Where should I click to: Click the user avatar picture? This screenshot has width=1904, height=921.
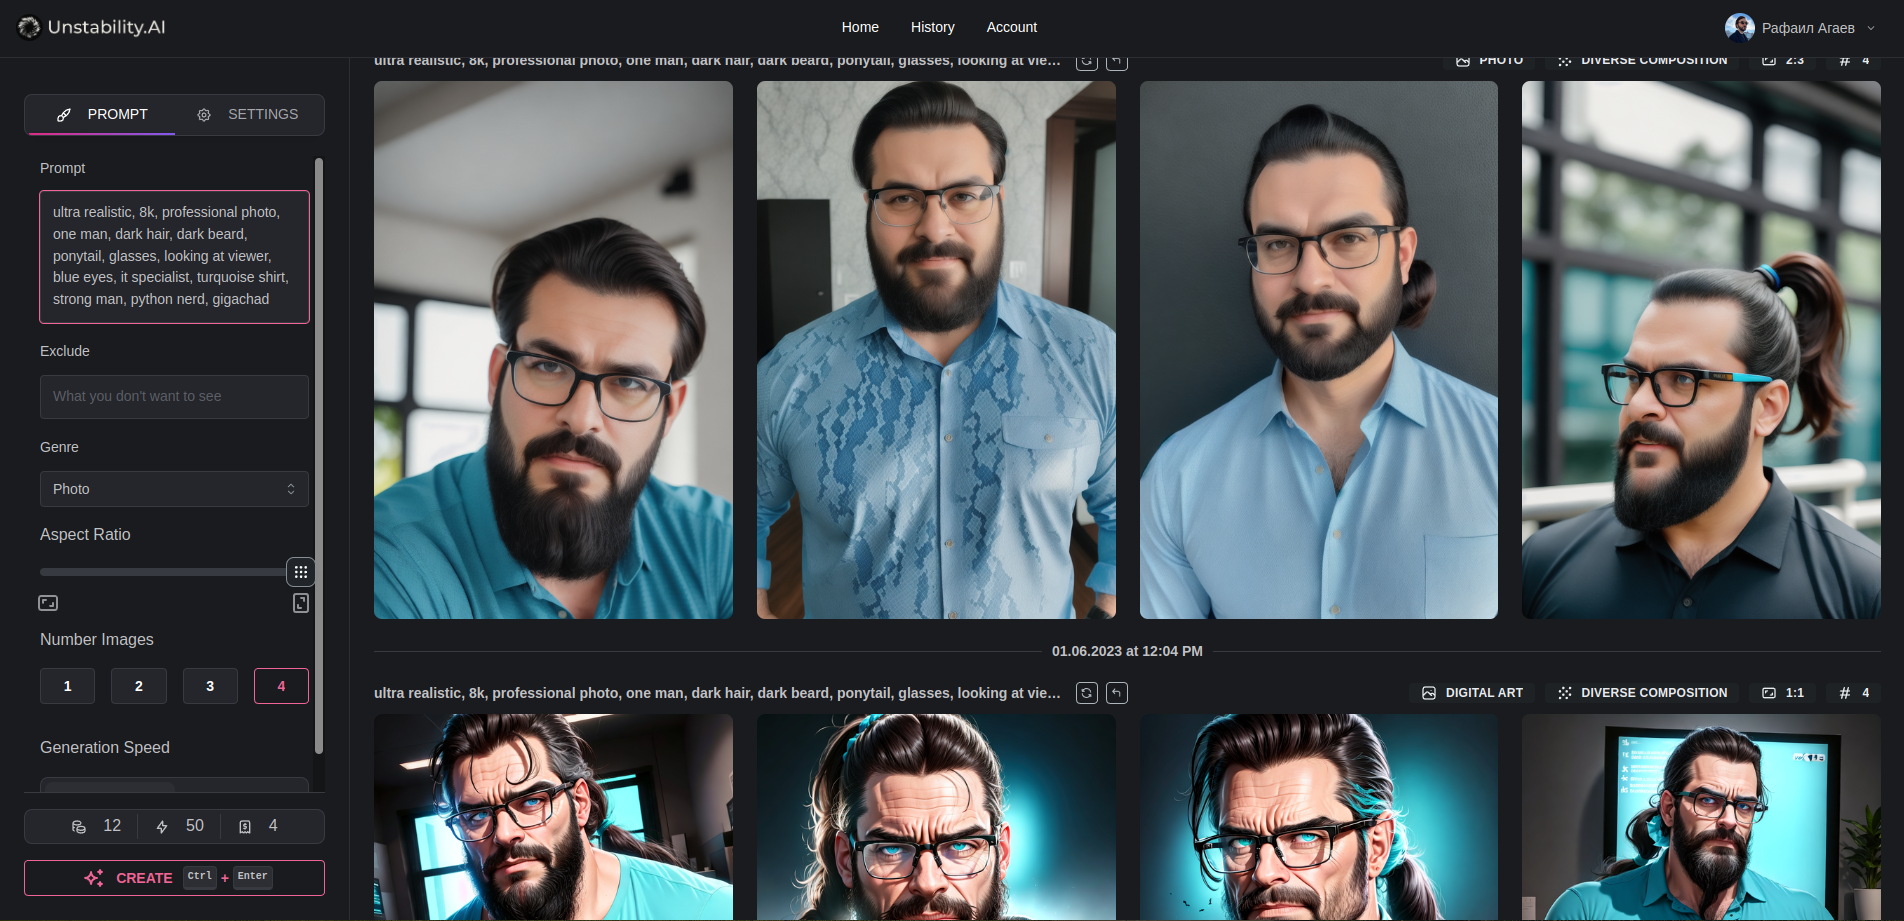coord(1739,28)
